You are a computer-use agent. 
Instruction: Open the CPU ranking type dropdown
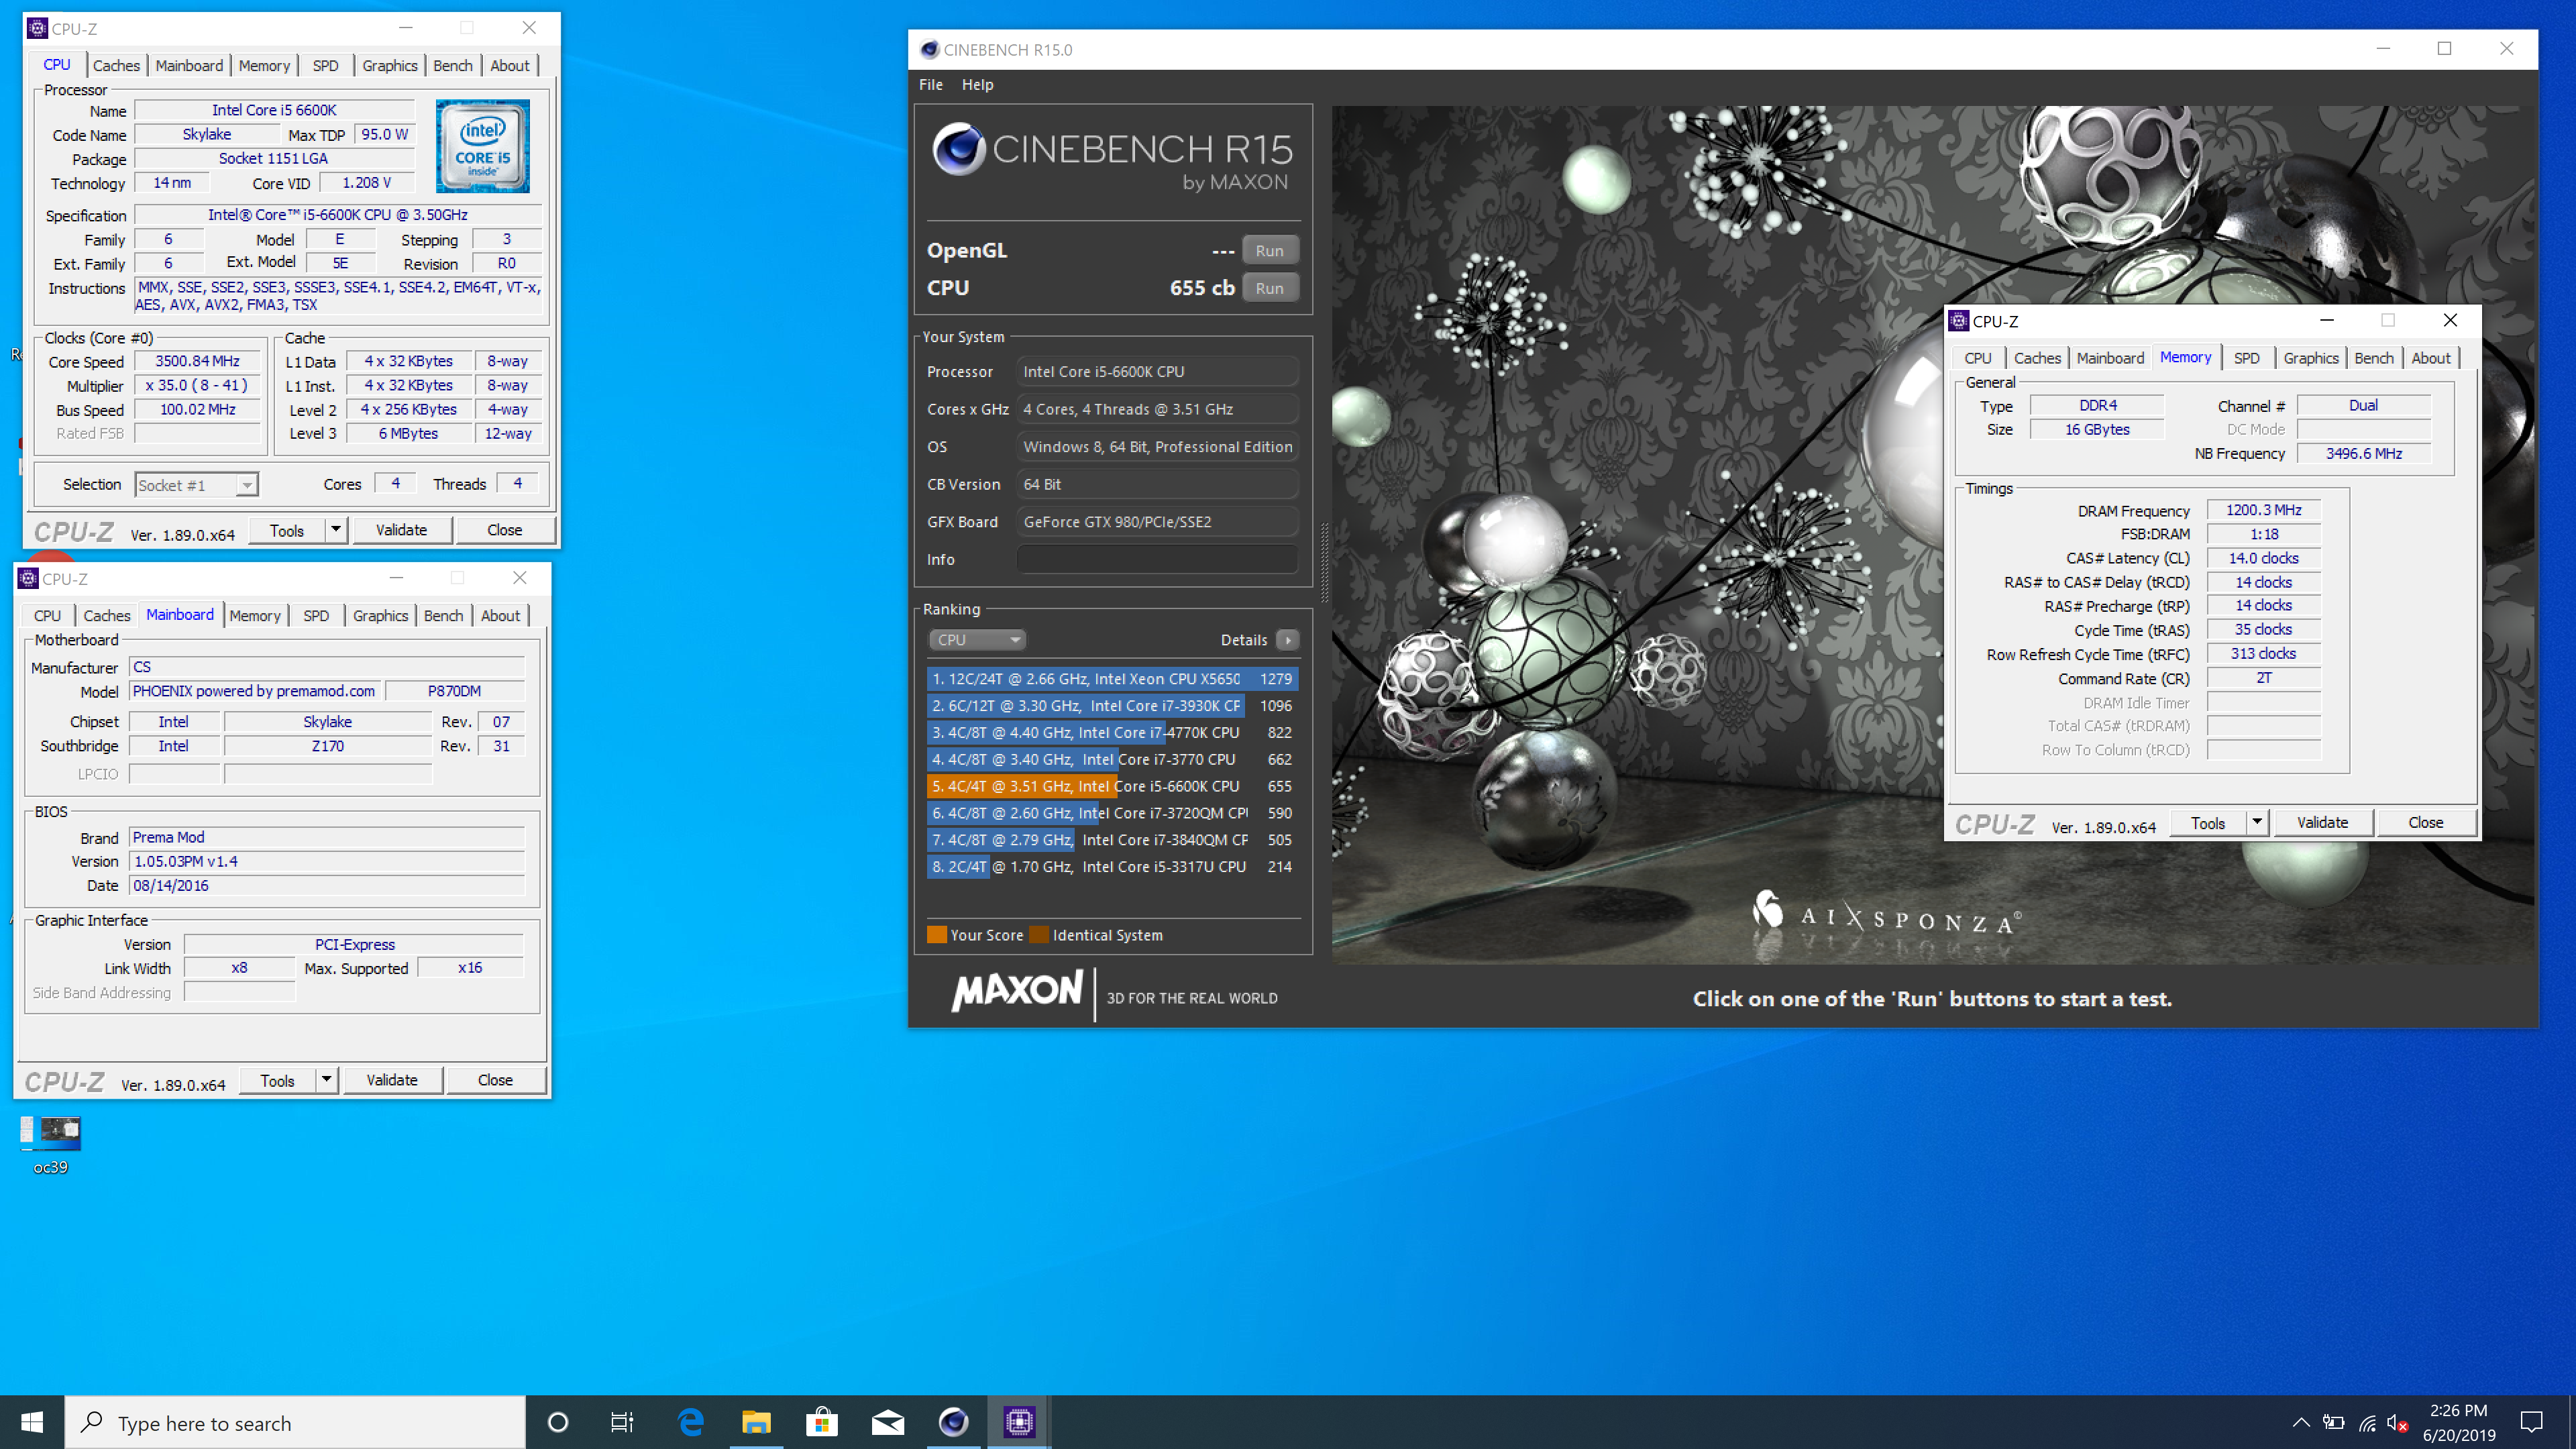(977, 640)
